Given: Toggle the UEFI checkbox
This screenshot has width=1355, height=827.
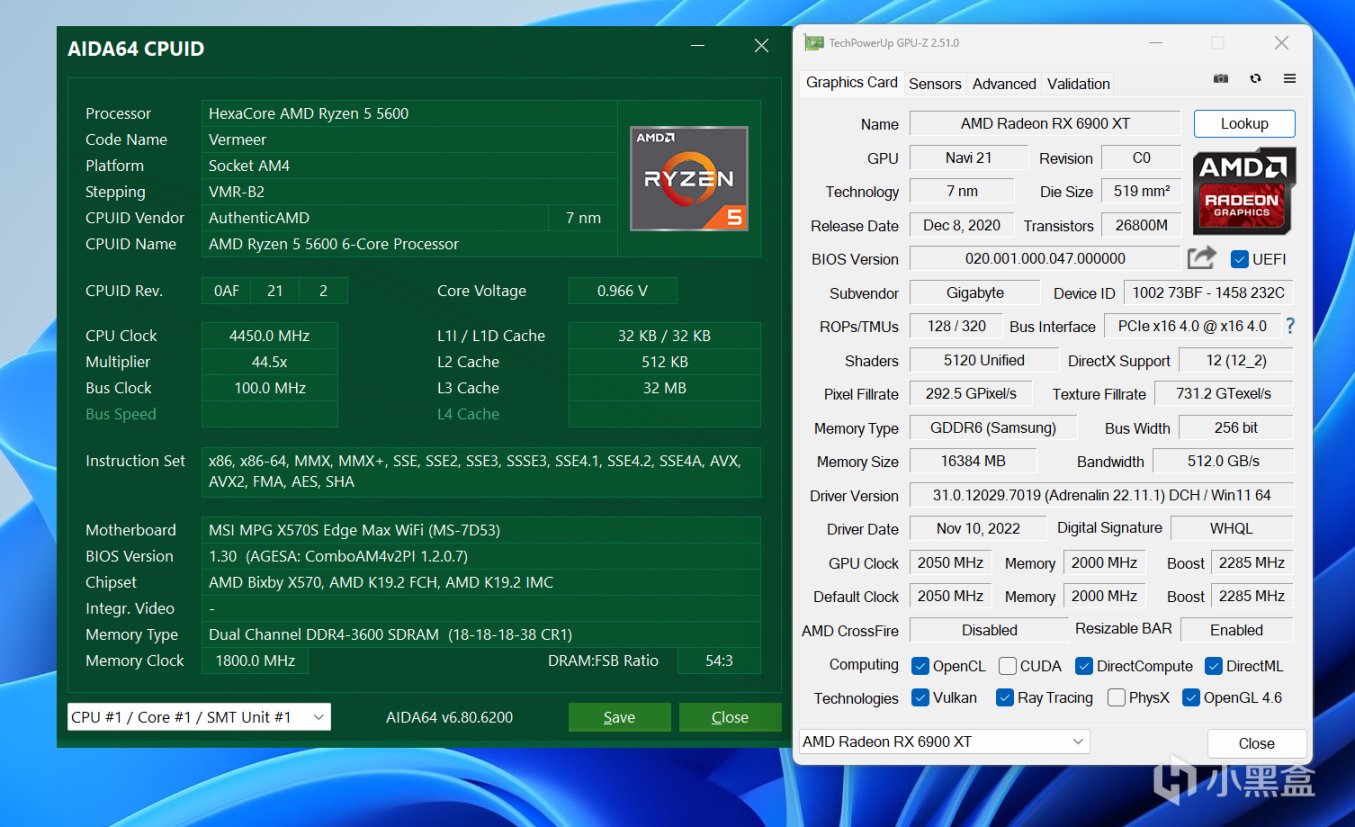Looking at the screenshot, I should pos(1240,260).
